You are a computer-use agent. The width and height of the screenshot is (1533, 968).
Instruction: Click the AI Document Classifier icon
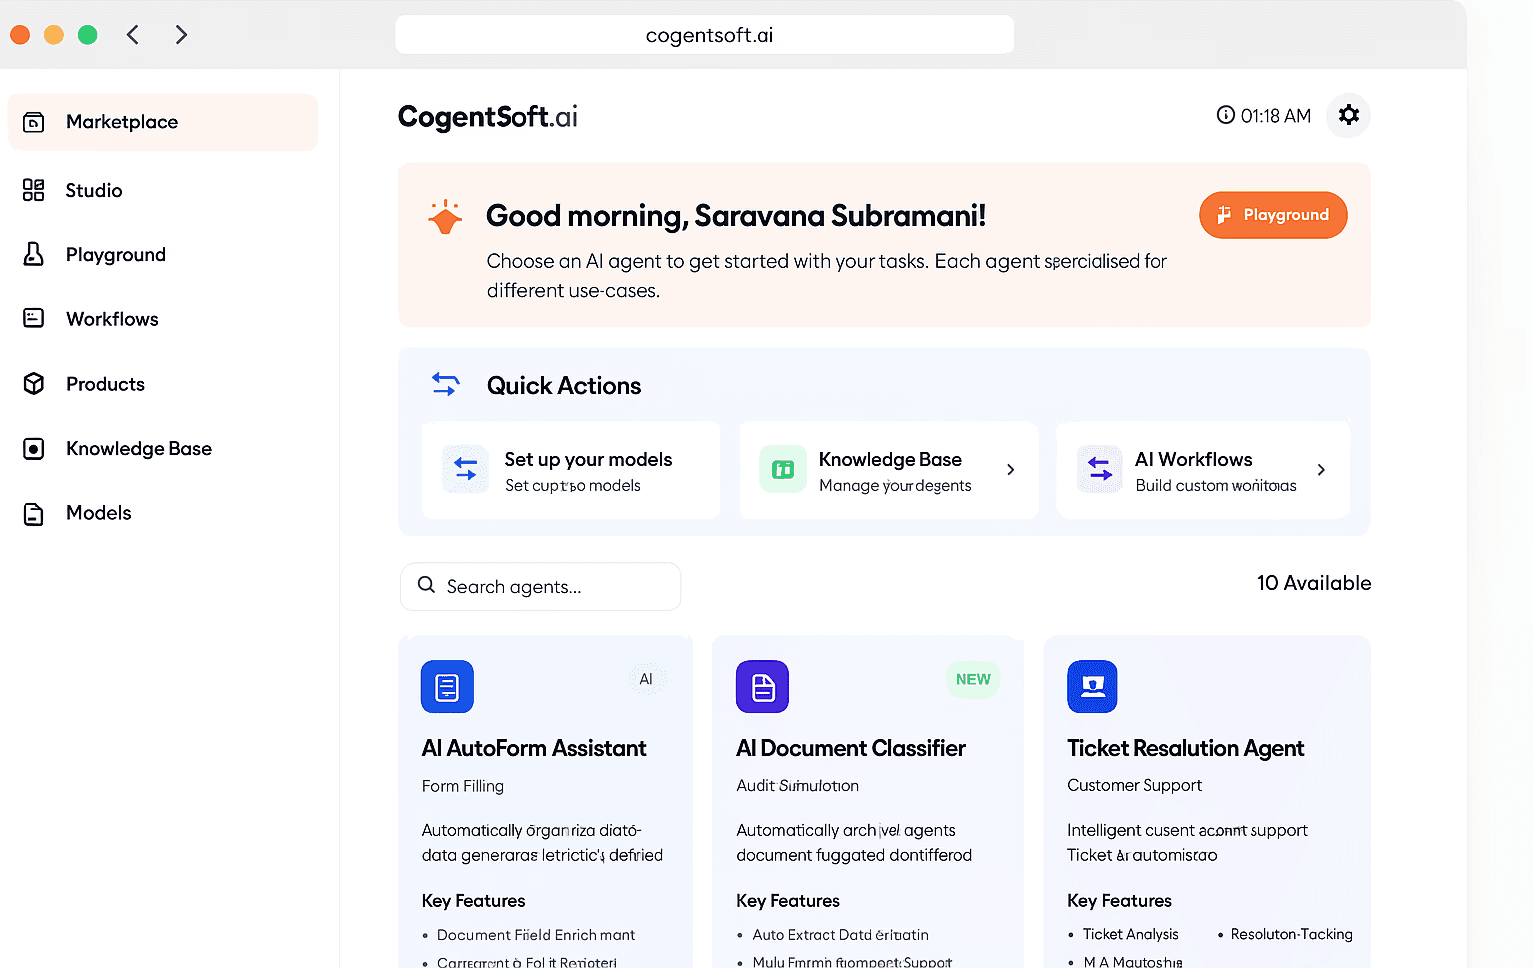pos(762,687)
